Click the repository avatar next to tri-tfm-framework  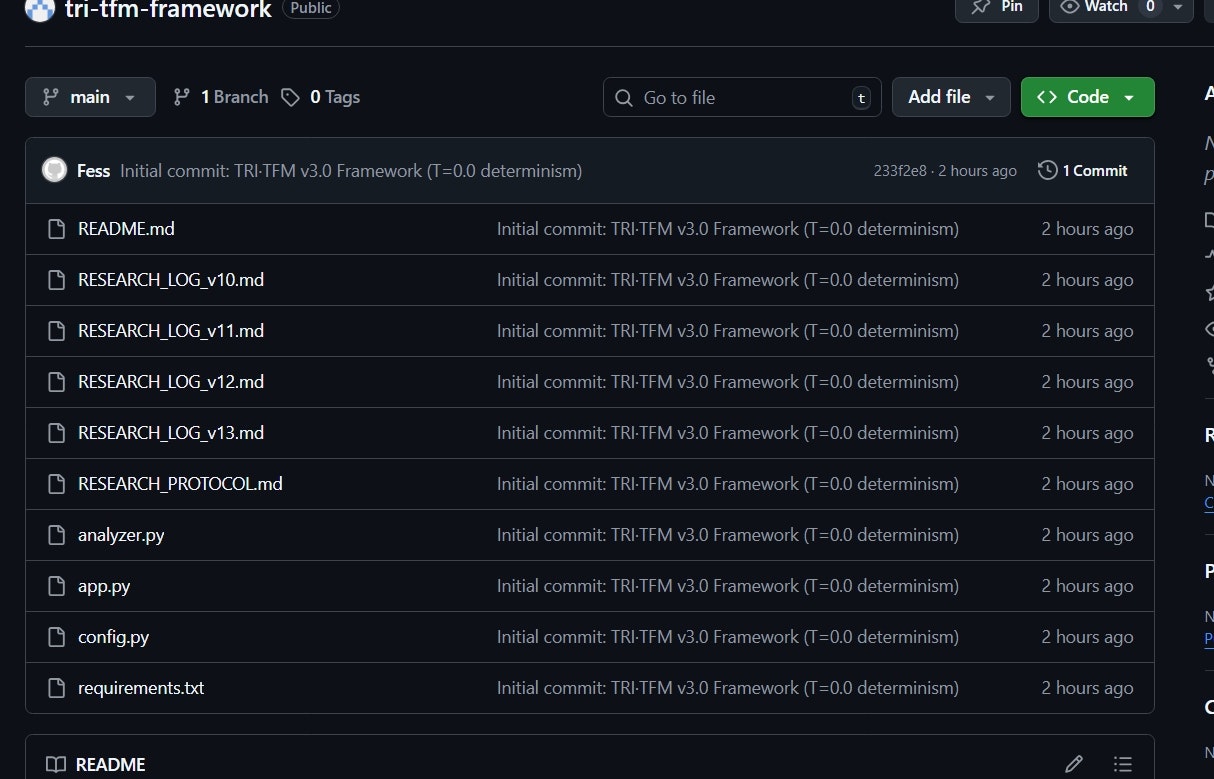click(39, 11)
